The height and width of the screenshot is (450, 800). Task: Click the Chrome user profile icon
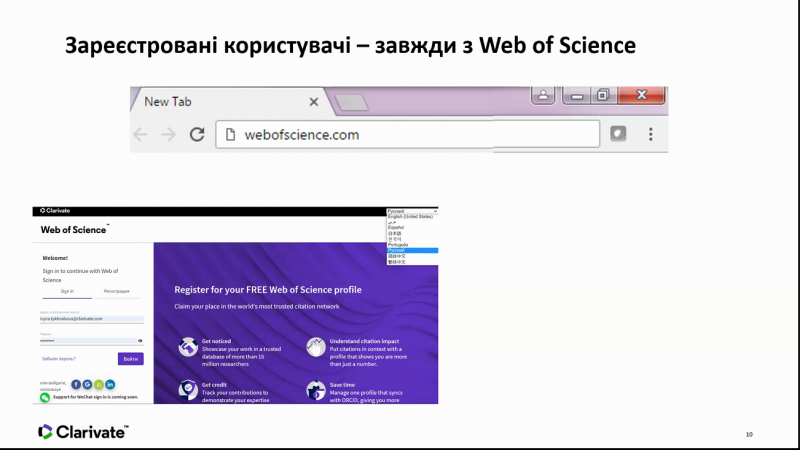coord(542,96)
